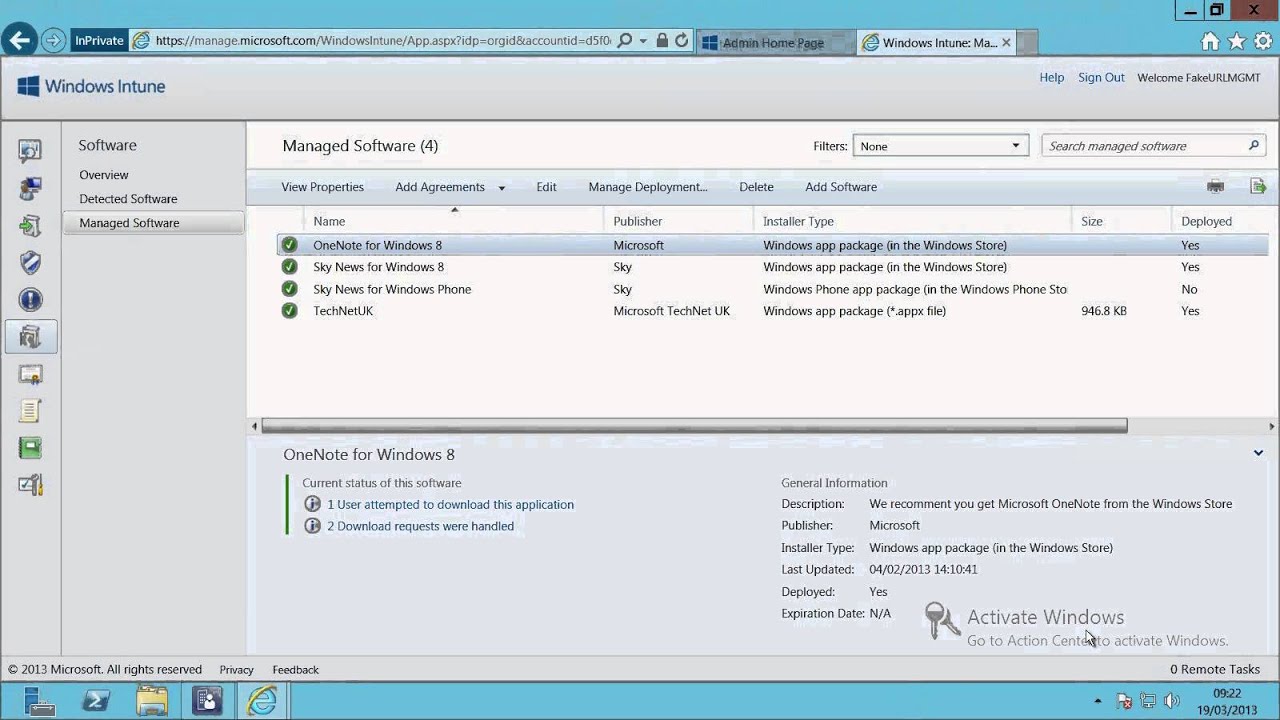The height and width of the screenshot is (720, 1280).
Task: Click the browser forward arrow button
Action: [x=53, y=41]
